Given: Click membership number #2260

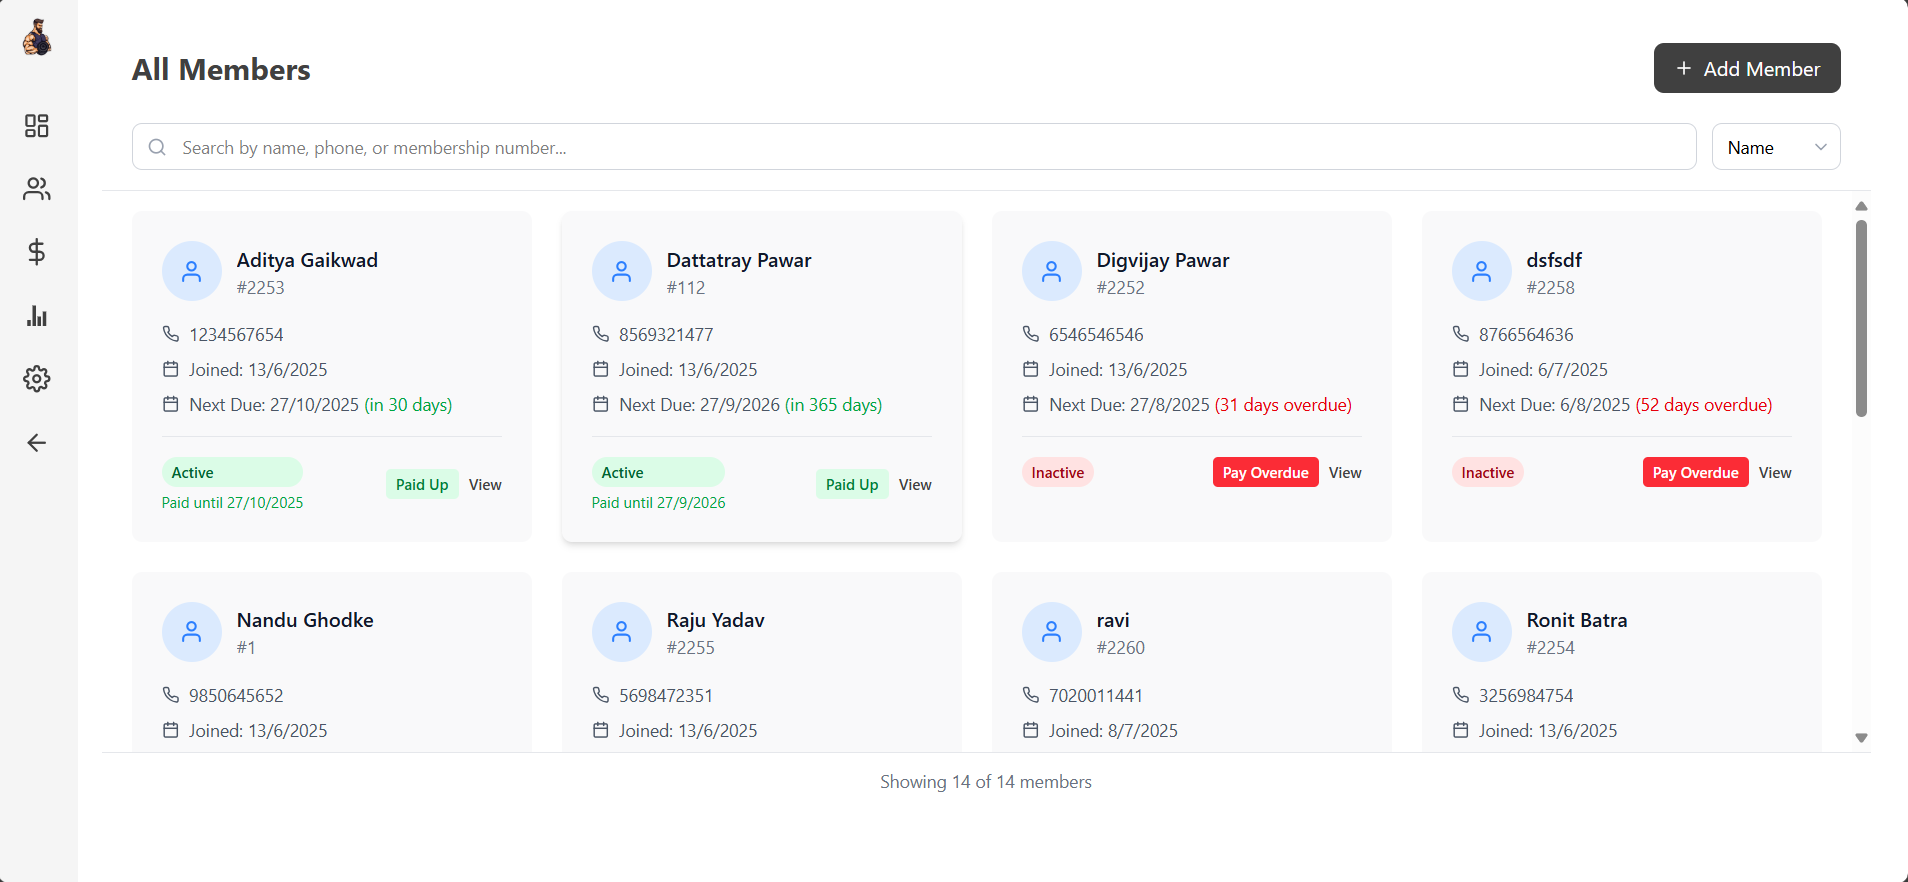Looking at the screenshot, I should 1121,648.
